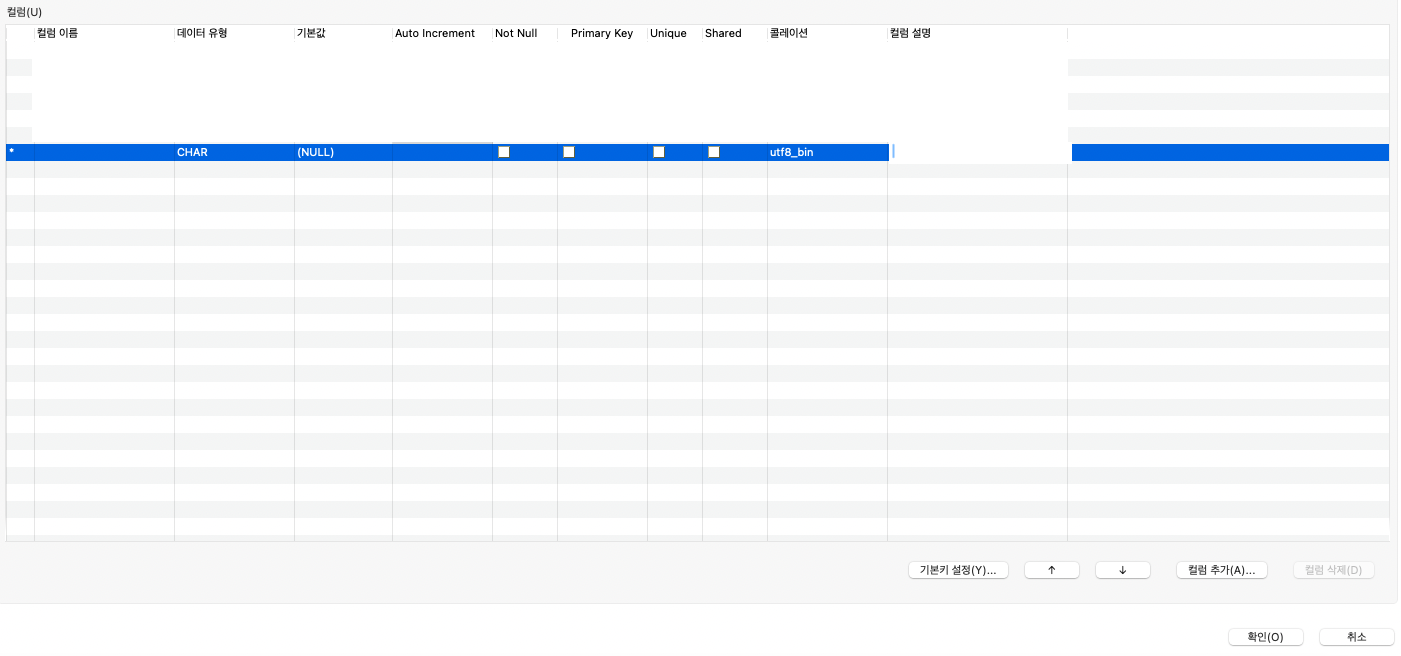Screen dimensions: 1401x656
Task: Click the move column up arrow
Action: [1051, 569]
